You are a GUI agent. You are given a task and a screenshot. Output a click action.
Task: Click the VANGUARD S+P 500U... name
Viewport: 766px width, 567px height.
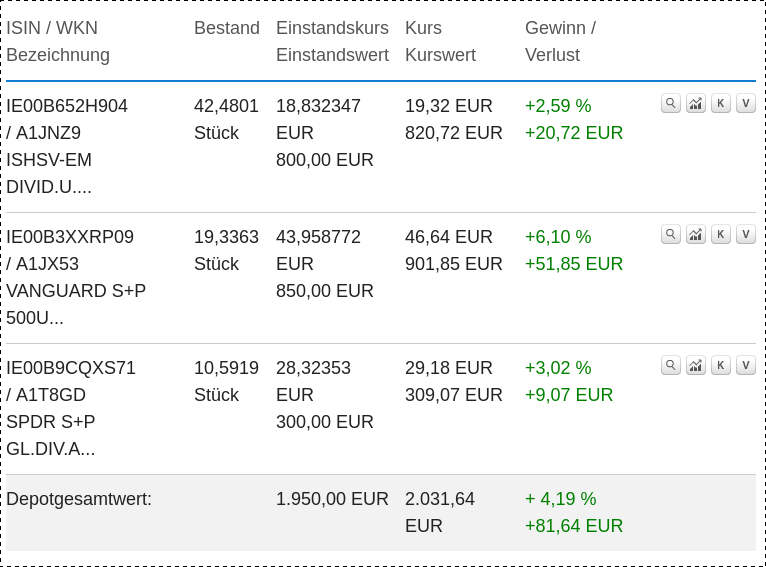tap(76, 304)
